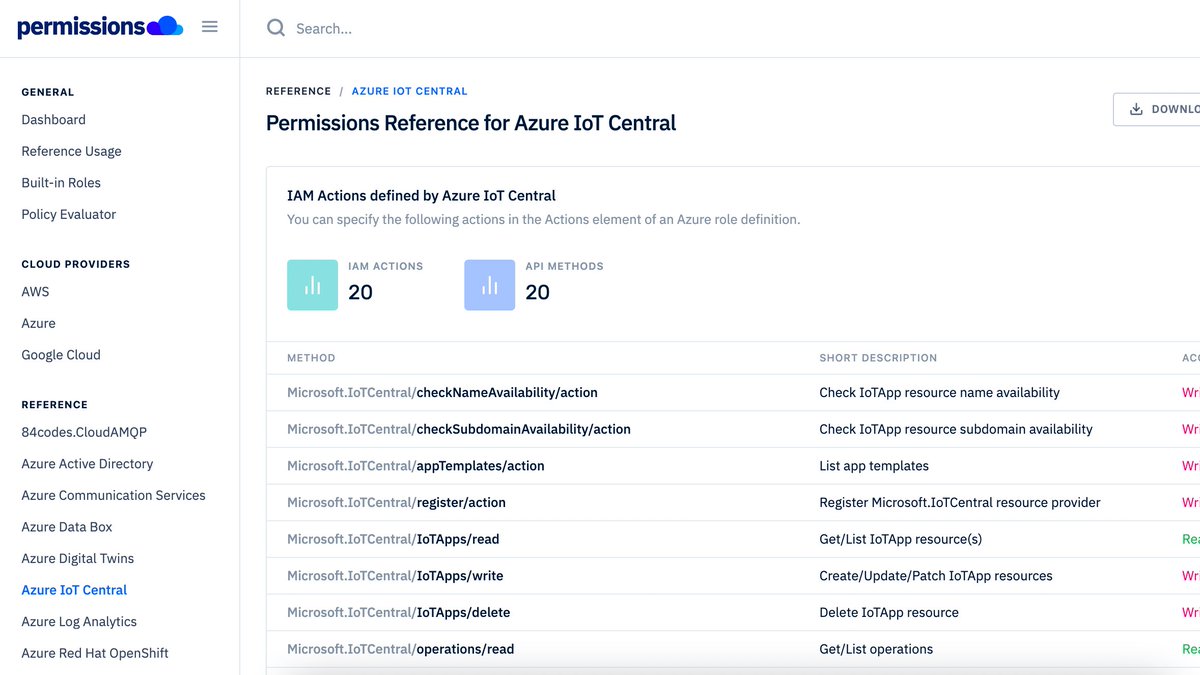Click 'Get/List IoTApp resource(s)' description
This screenshot has height=675, width=1200.
click(x=900, y=539)
